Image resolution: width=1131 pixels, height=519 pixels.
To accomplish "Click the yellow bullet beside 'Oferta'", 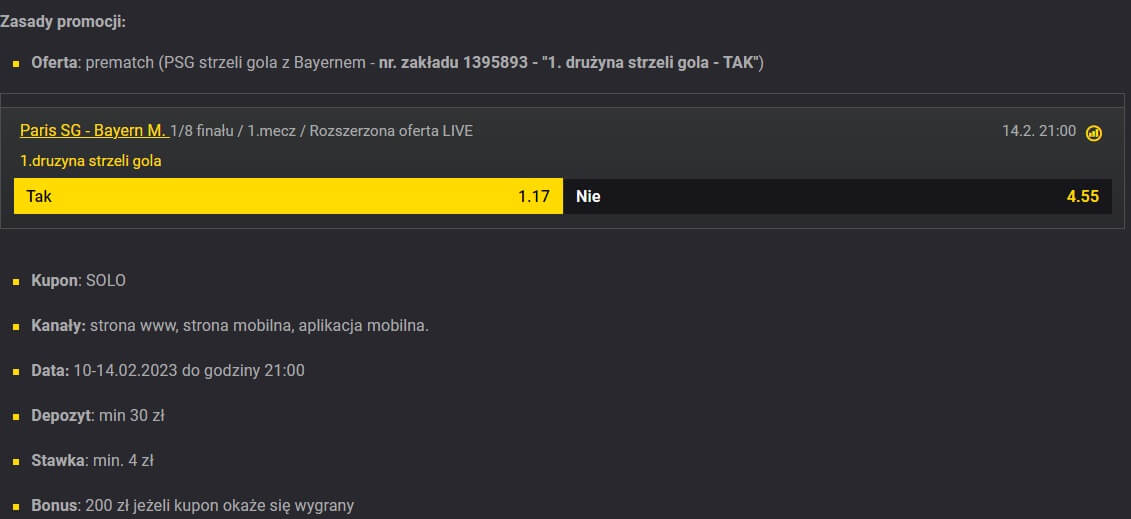I will pyautogui.click(x=16, y=64).
